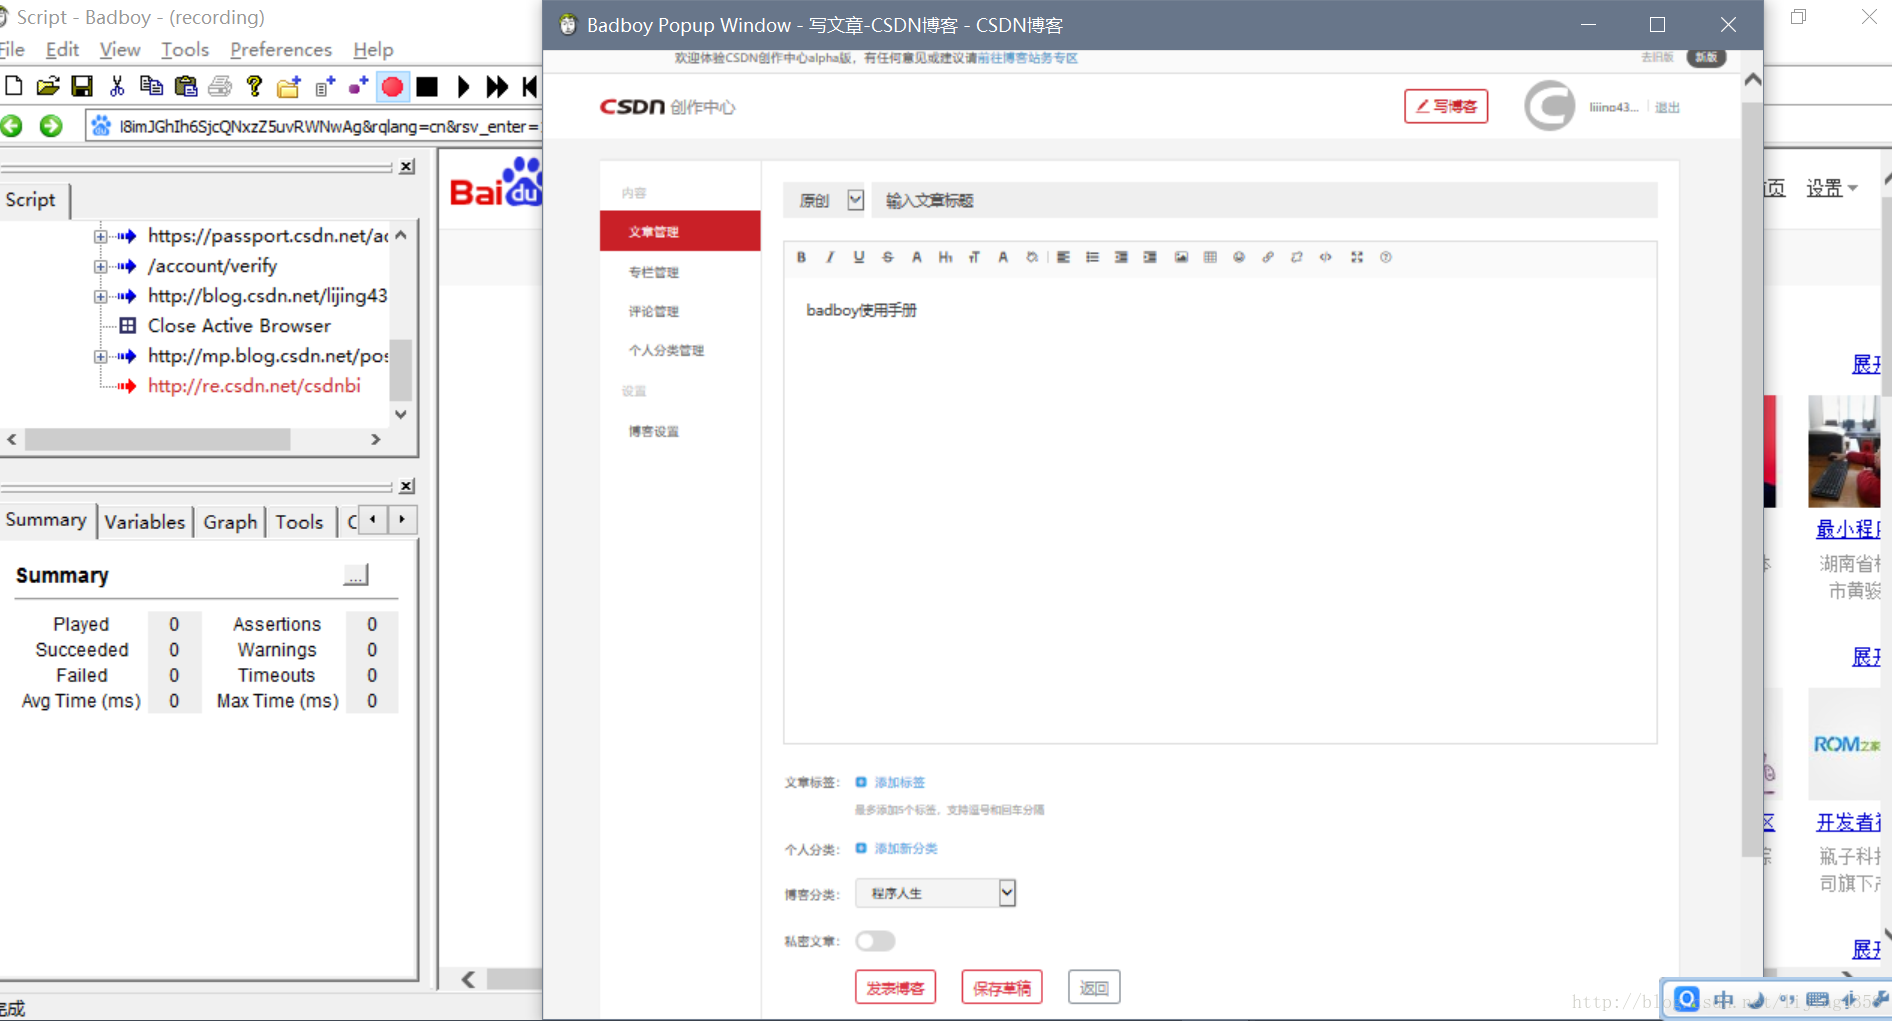Screen dimensions: 1893x1022
Task: Click the green browser Forward arrow
Action: 51,126
